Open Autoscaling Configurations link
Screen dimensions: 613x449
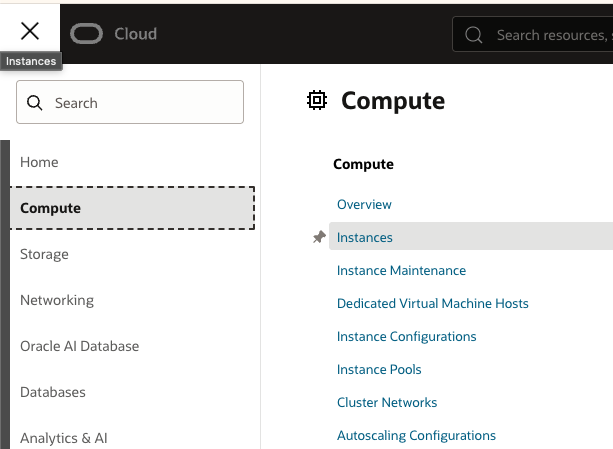416,435
